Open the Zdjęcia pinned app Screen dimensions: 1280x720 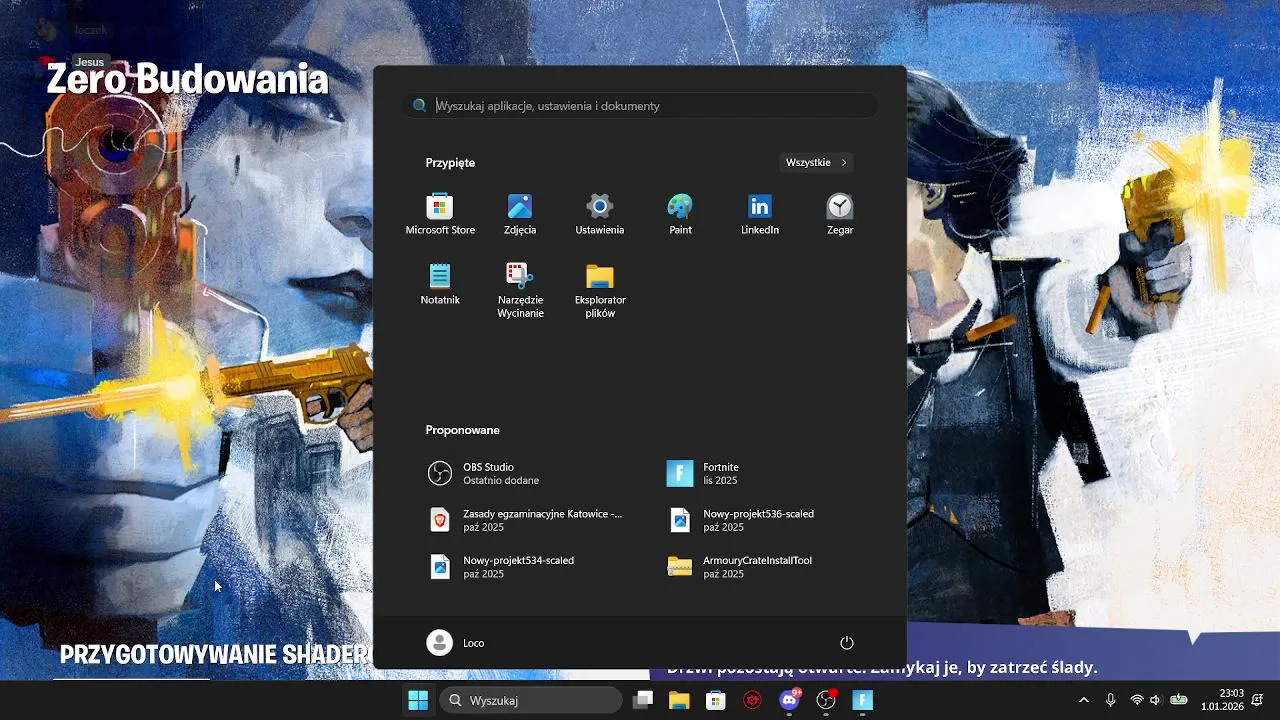pyautogui.click(x=520, y=215)
